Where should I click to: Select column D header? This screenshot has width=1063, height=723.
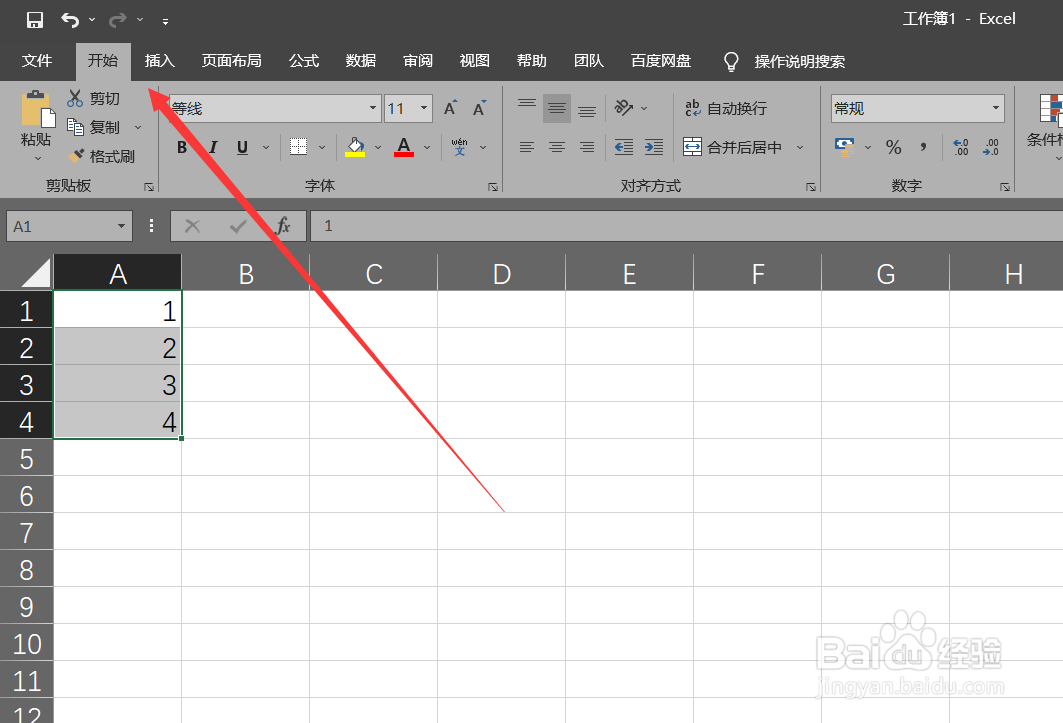(x=502, y=274)
